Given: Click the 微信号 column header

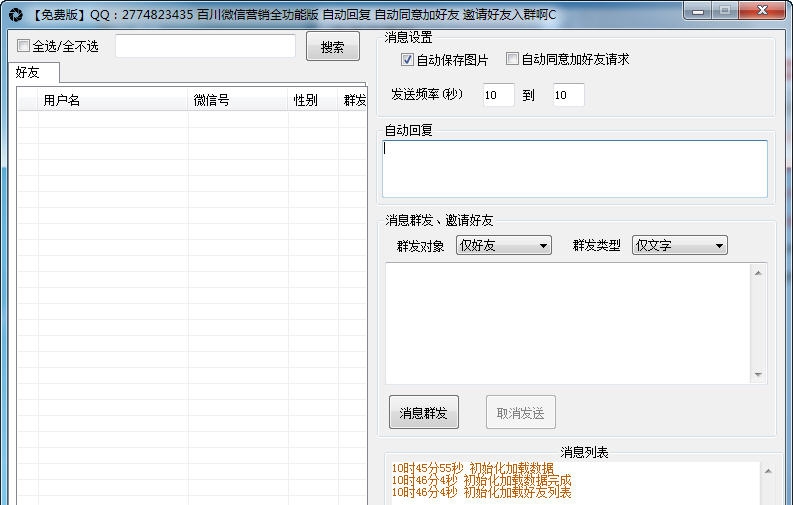Looking at the screenshot, I should [238, 100].
